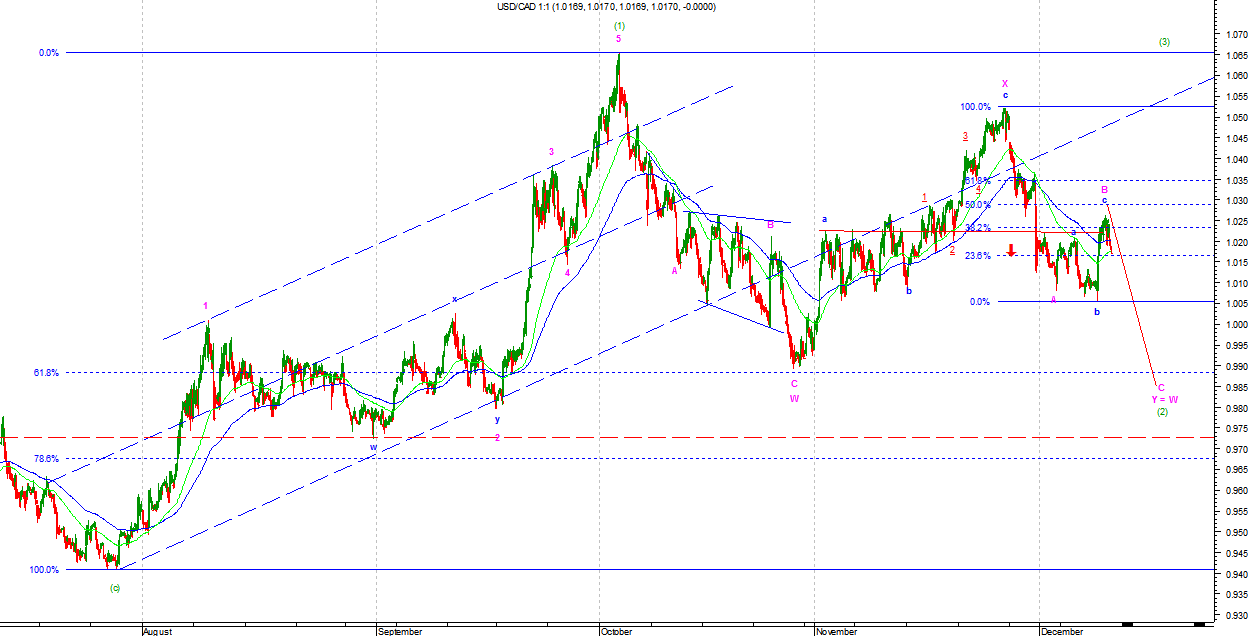Click the 78.6% Fibonacci level label
Screen dimensions: 1250x636
pyautogui.click(x=46, y=458)
